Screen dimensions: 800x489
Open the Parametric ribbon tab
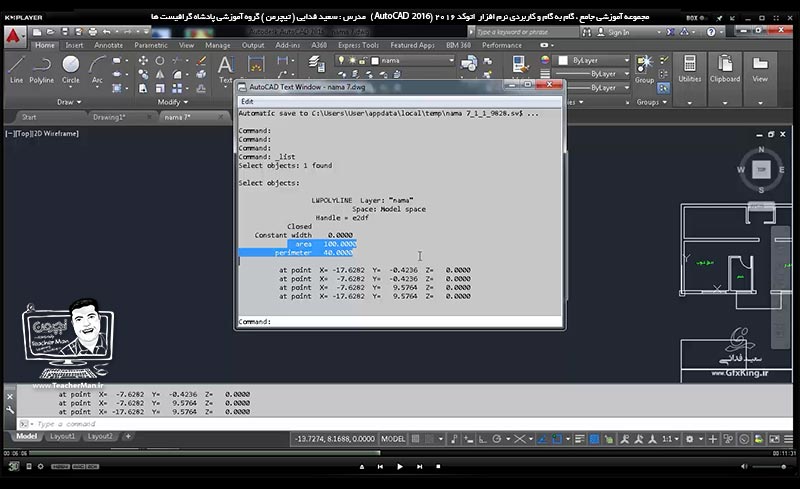click(x=151, y=45)
